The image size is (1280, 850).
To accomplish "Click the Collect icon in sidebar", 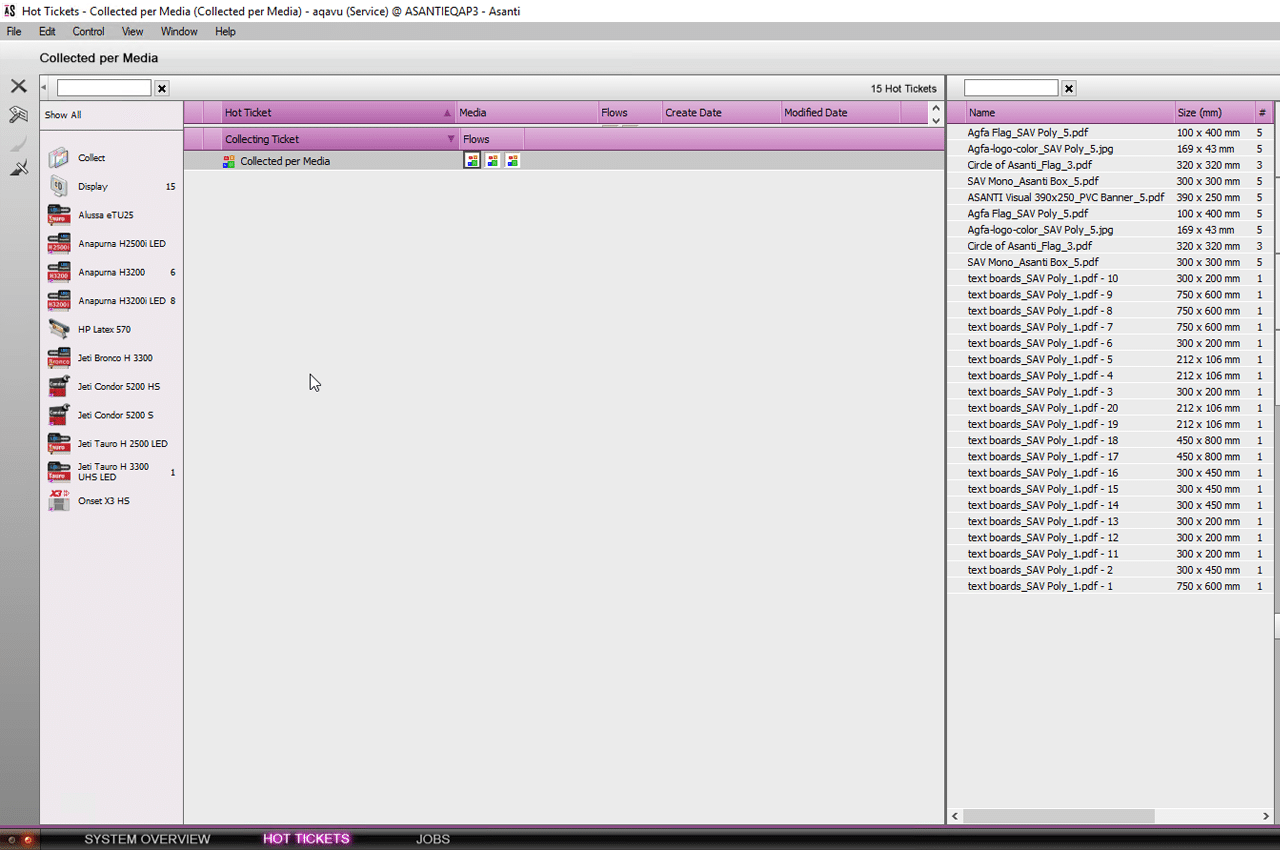I will pyautogui.click(x=59, y=158).
